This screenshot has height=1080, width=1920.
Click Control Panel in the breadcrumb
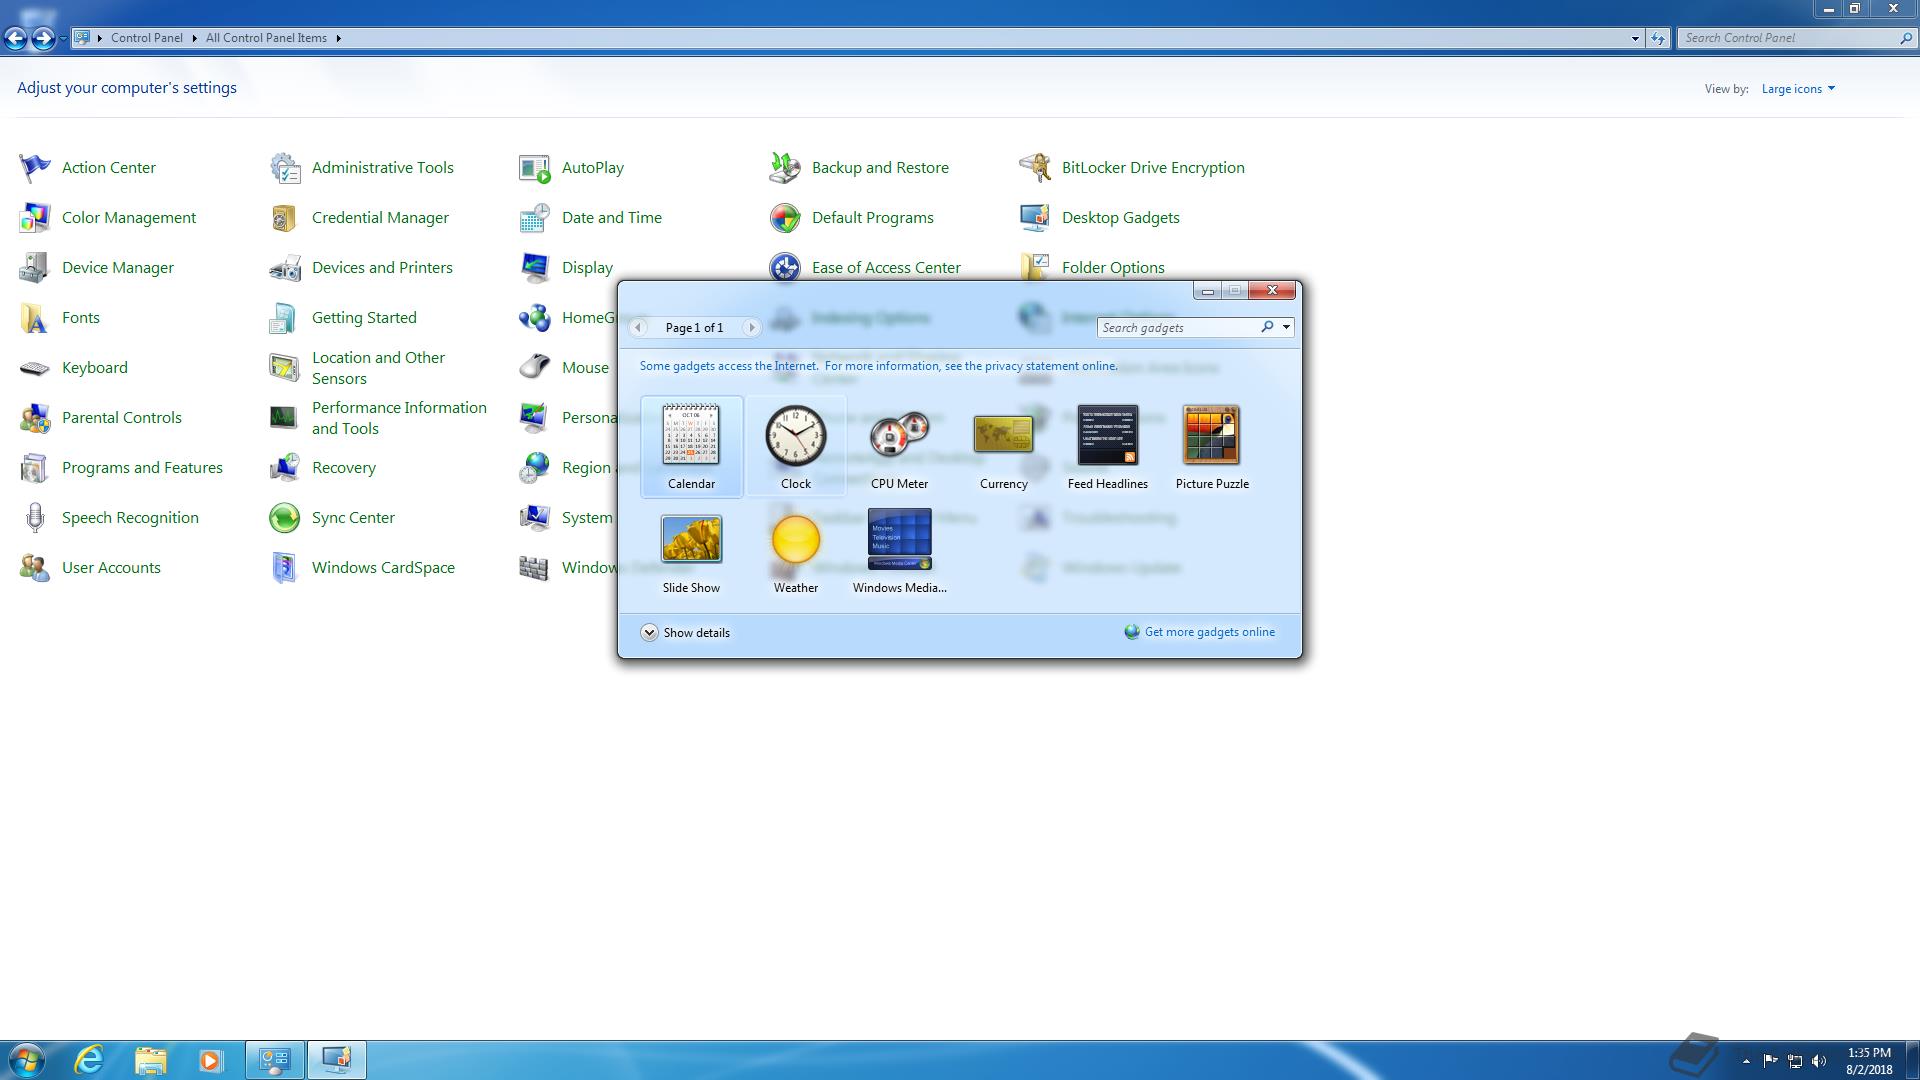147,38
